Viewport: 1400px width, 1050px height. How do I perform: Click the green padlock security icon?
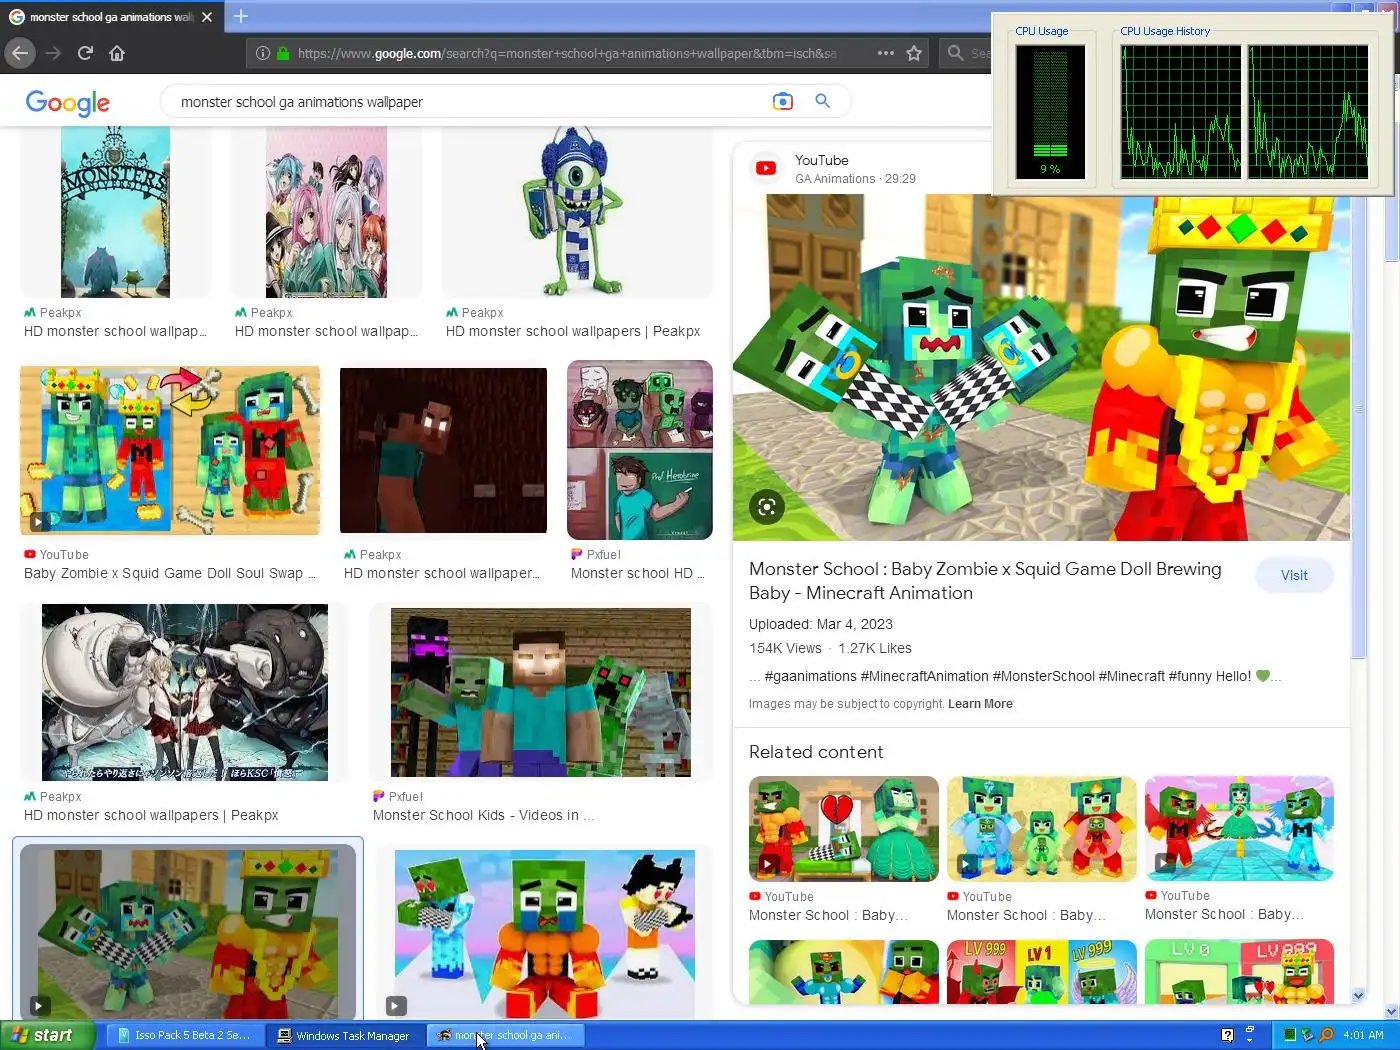point(283,53)
